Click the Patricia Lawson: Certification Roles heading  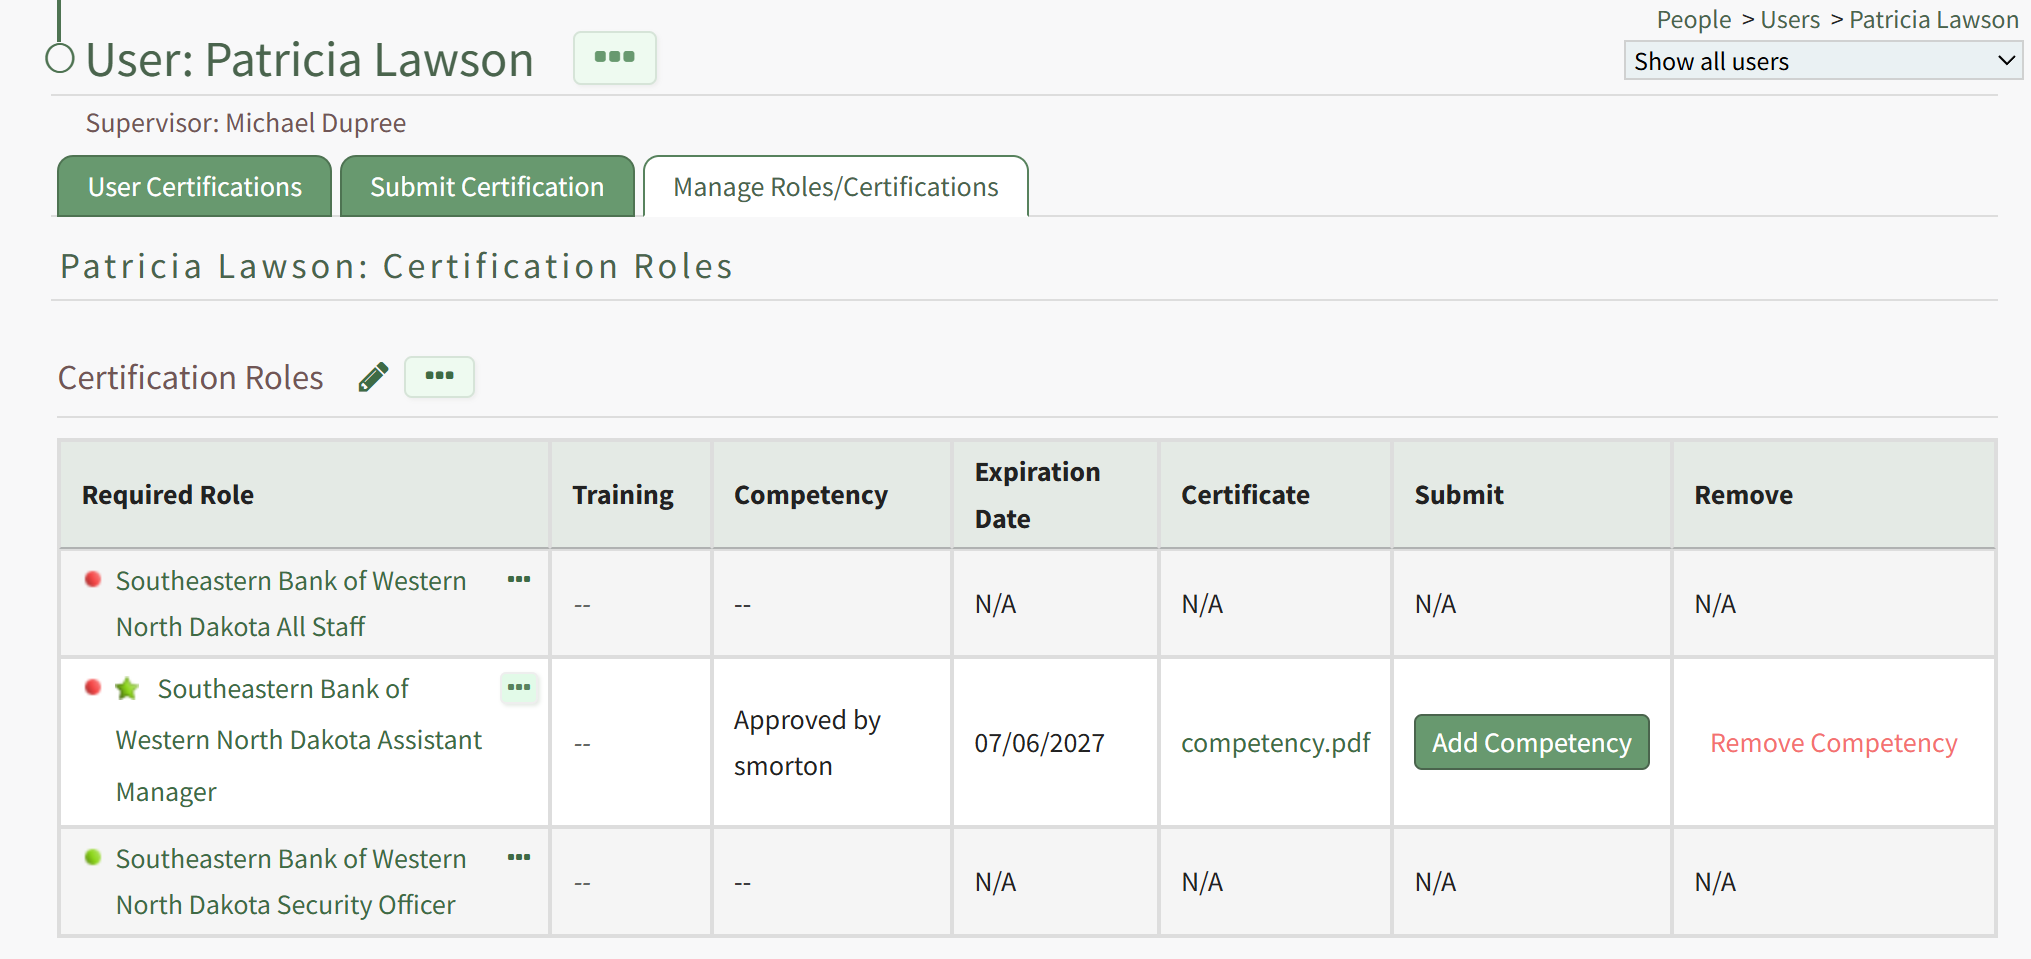coord(397,267)
